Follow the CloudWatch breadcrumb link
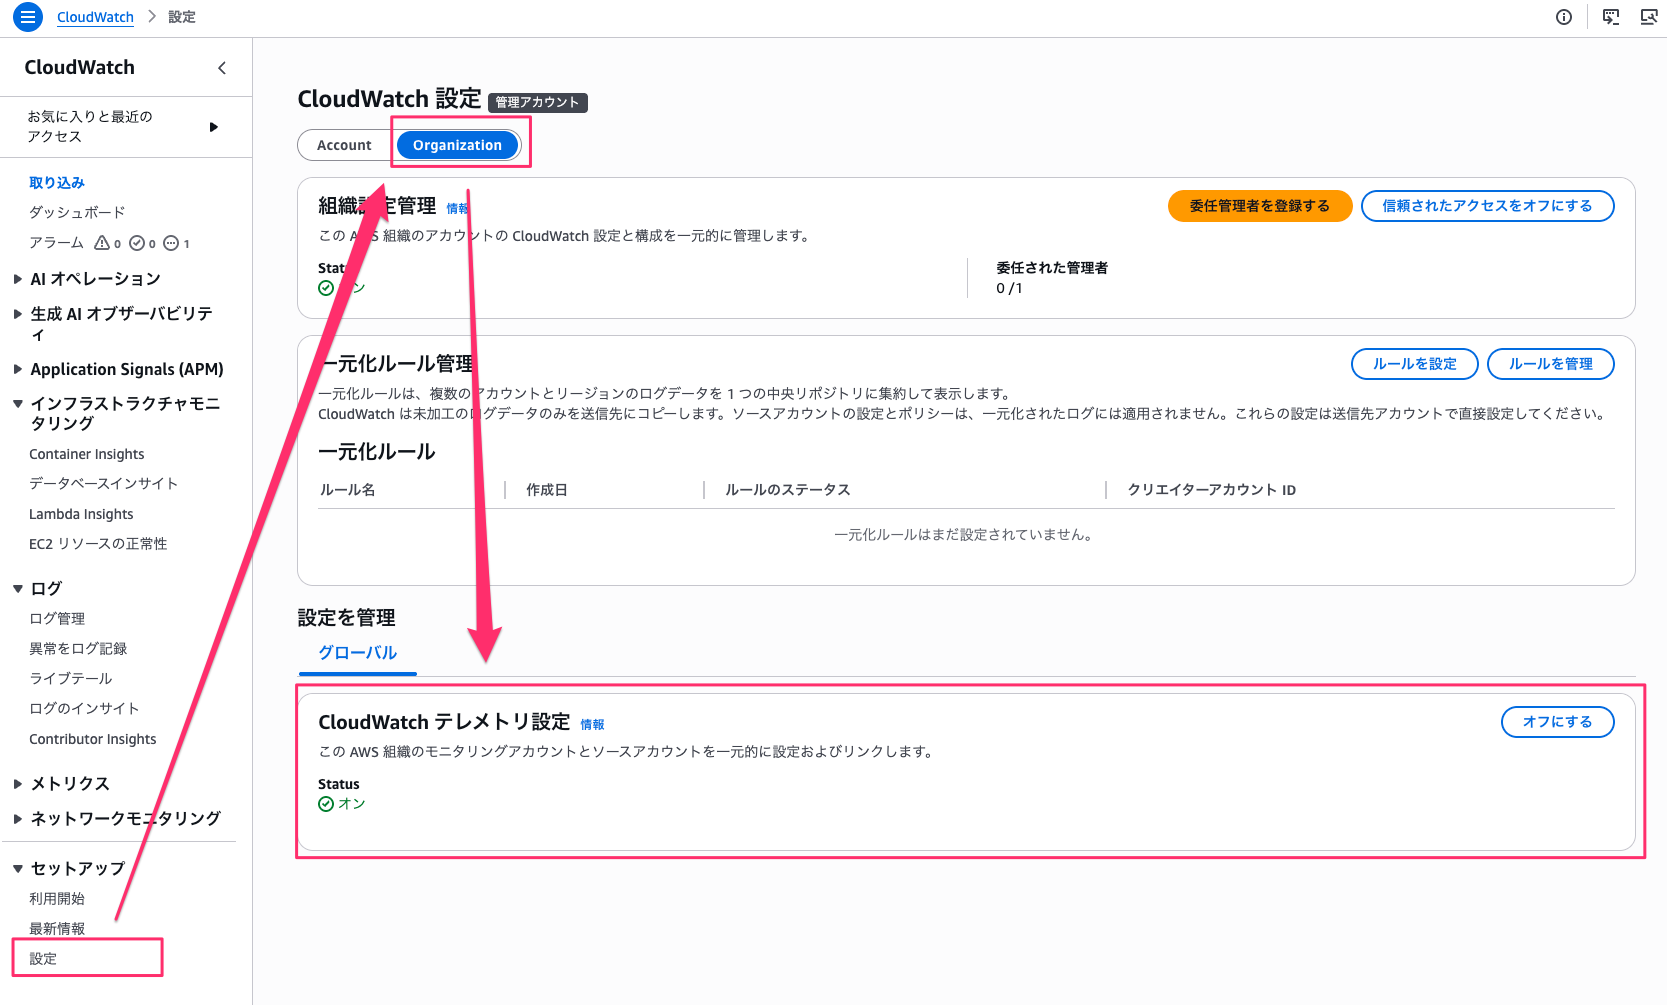 tap(95, 17)
